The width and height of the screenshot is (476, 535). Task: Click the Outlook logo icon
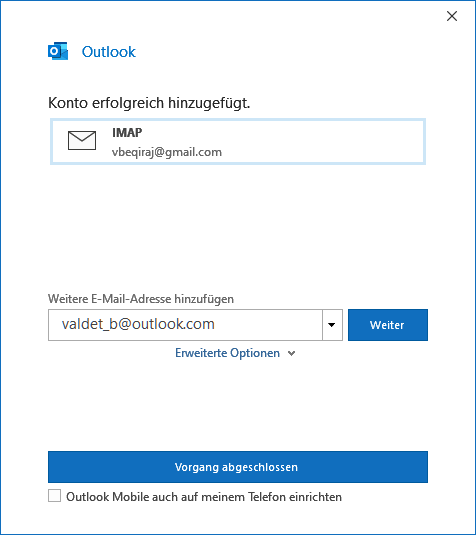pos(58,51)
